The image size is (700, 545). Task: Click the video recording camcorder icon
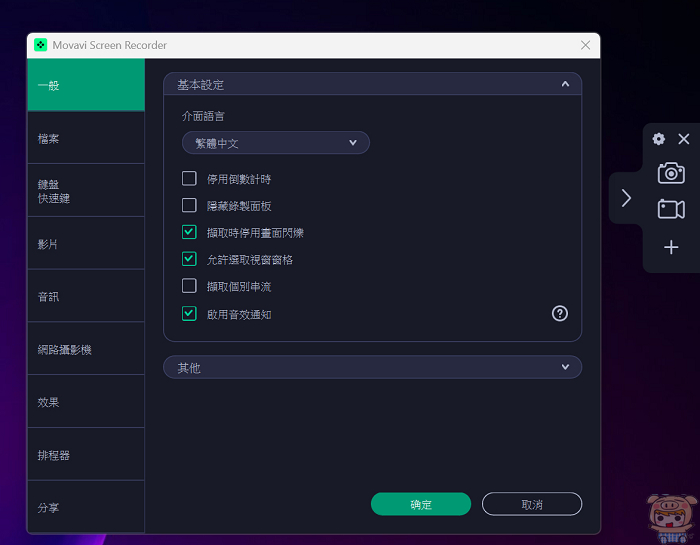click(671, 209)
